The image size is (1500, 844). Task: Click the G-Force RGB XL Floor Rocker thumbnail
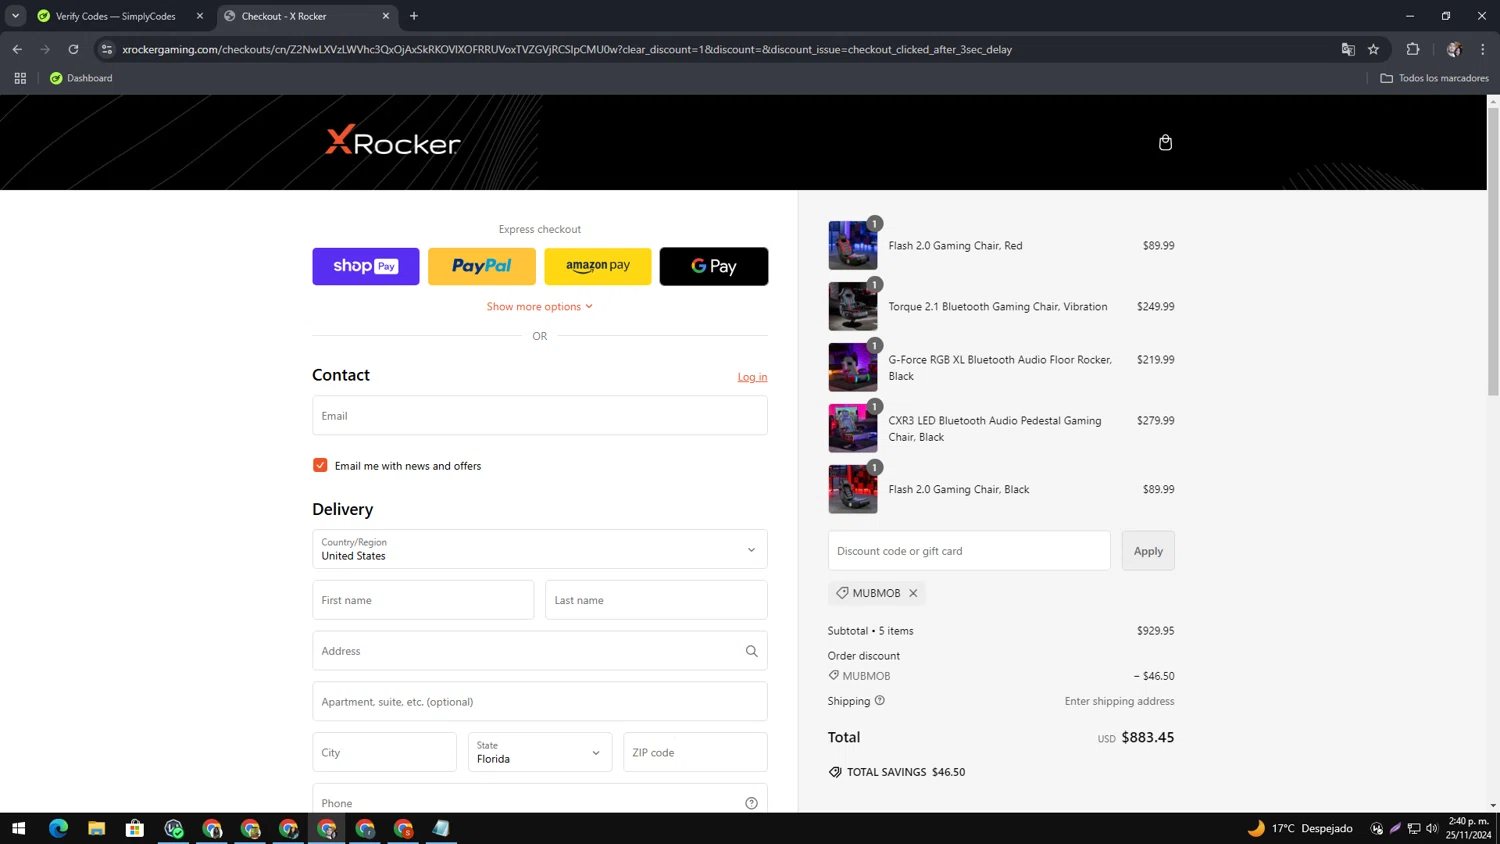pos(853,367)
